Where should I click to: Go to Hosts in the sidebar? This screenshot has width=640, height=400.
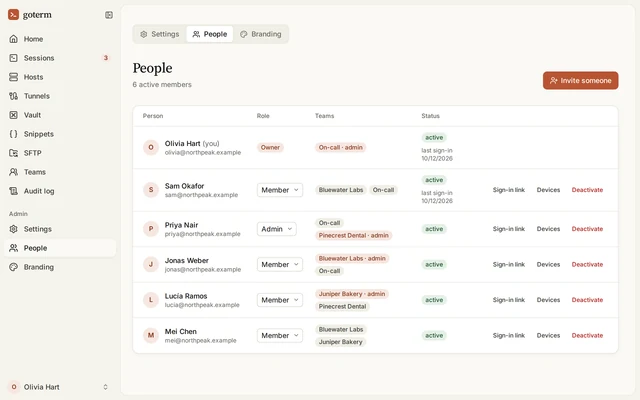[60, 77]
